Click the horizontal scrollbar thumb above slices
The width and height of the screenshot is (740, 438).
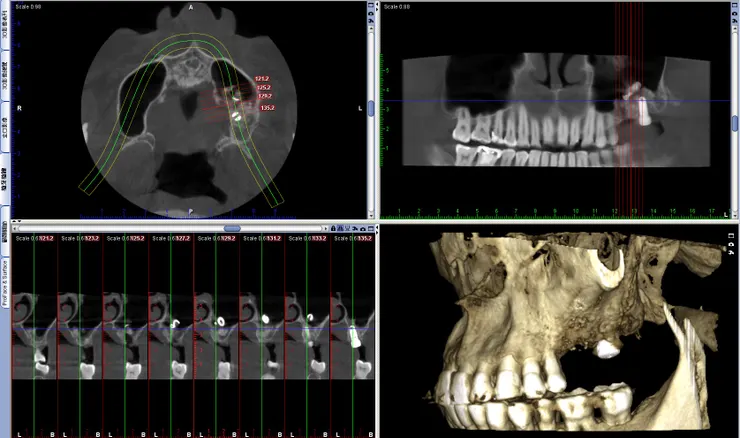232,228
